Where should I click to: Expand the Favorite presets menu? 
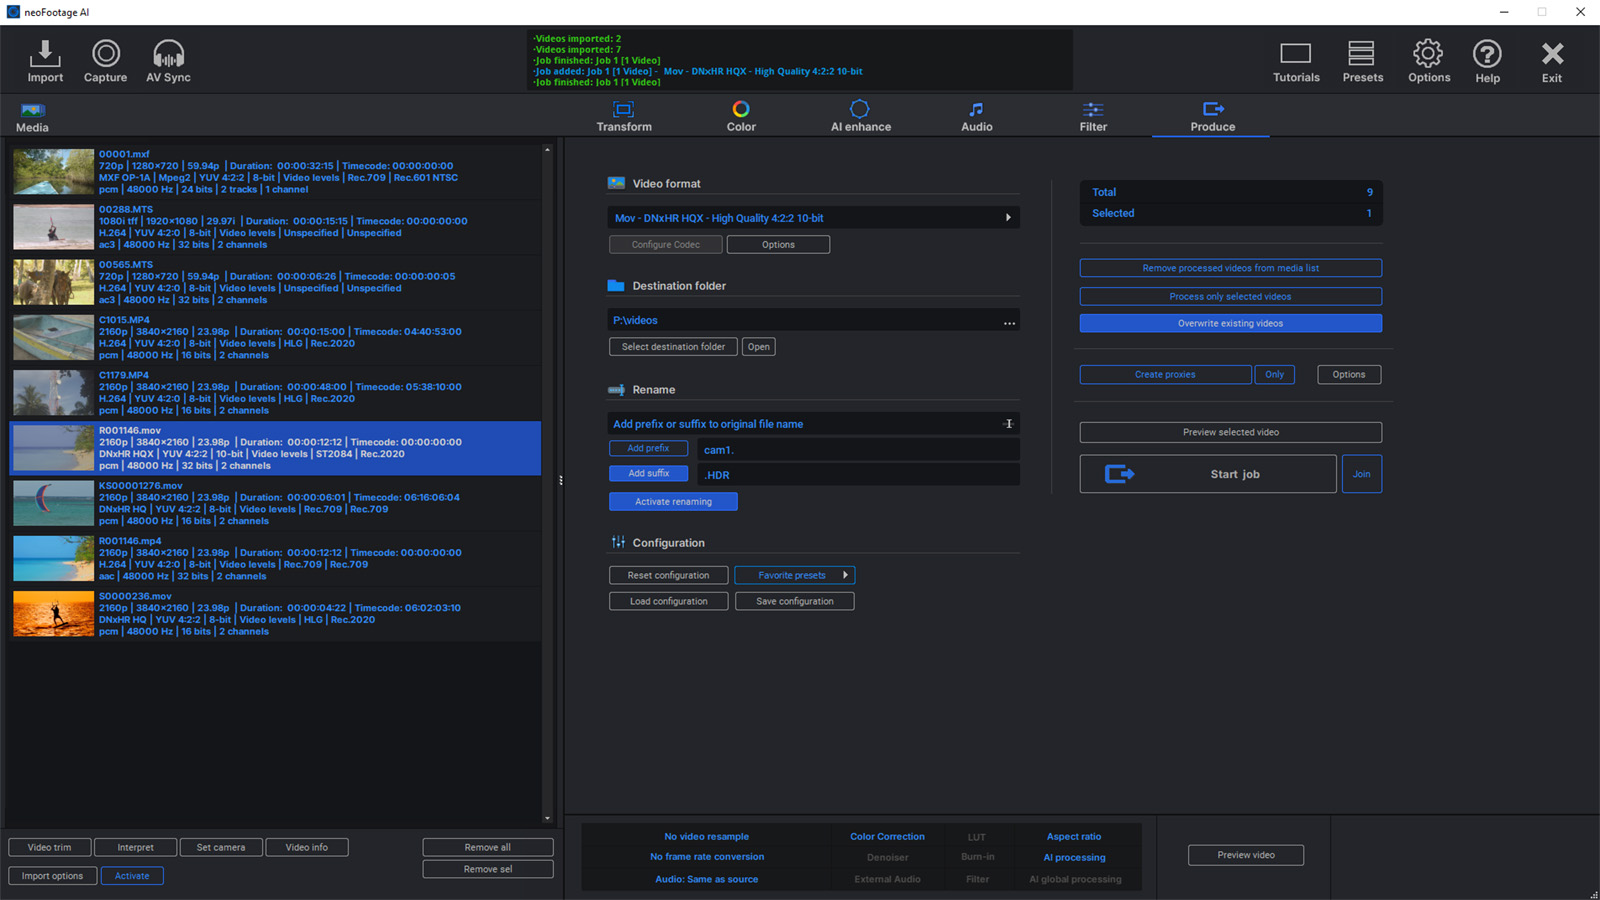click(x=795, y=575)
